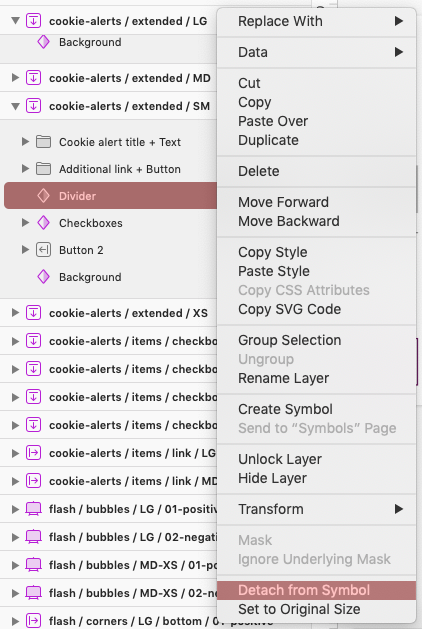422x629 pixels.
Task: Click artboard icon of flash / bubbles / LG / 01-positive
Action: [33, 509]
